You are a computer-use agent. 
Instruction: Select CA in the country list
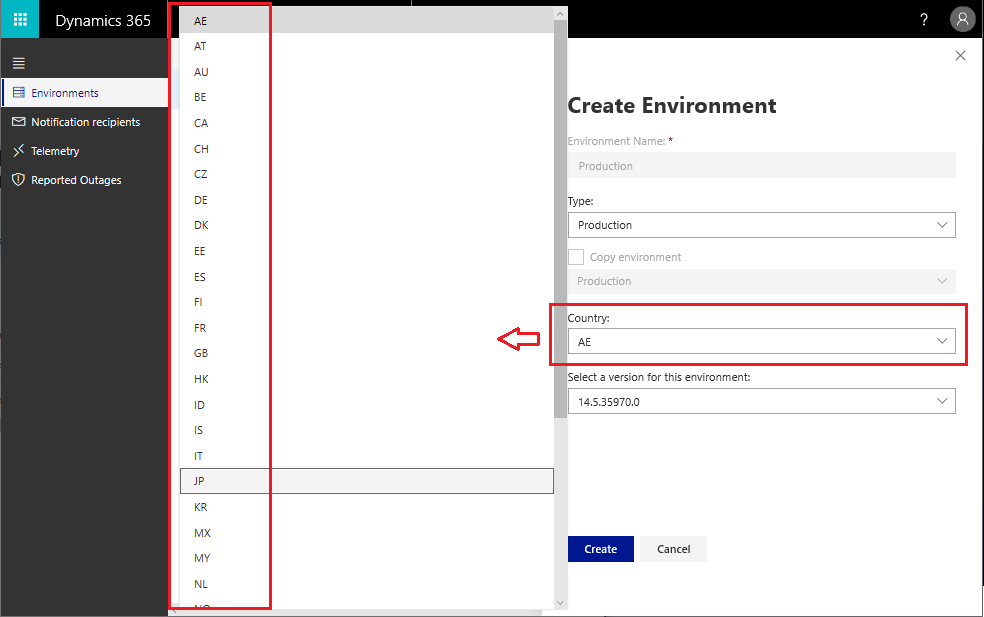coord(366,123)
